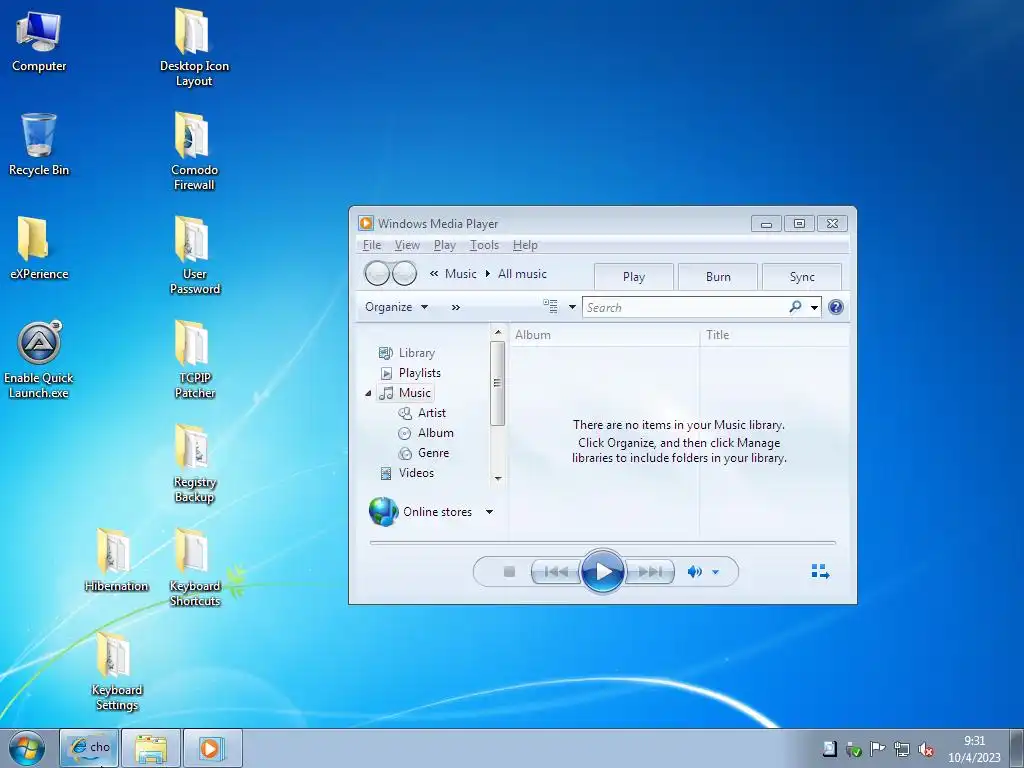Click the navigation pane scroll up arrow
Screen dimensions: 1024x768
click(x=498, y=332)
